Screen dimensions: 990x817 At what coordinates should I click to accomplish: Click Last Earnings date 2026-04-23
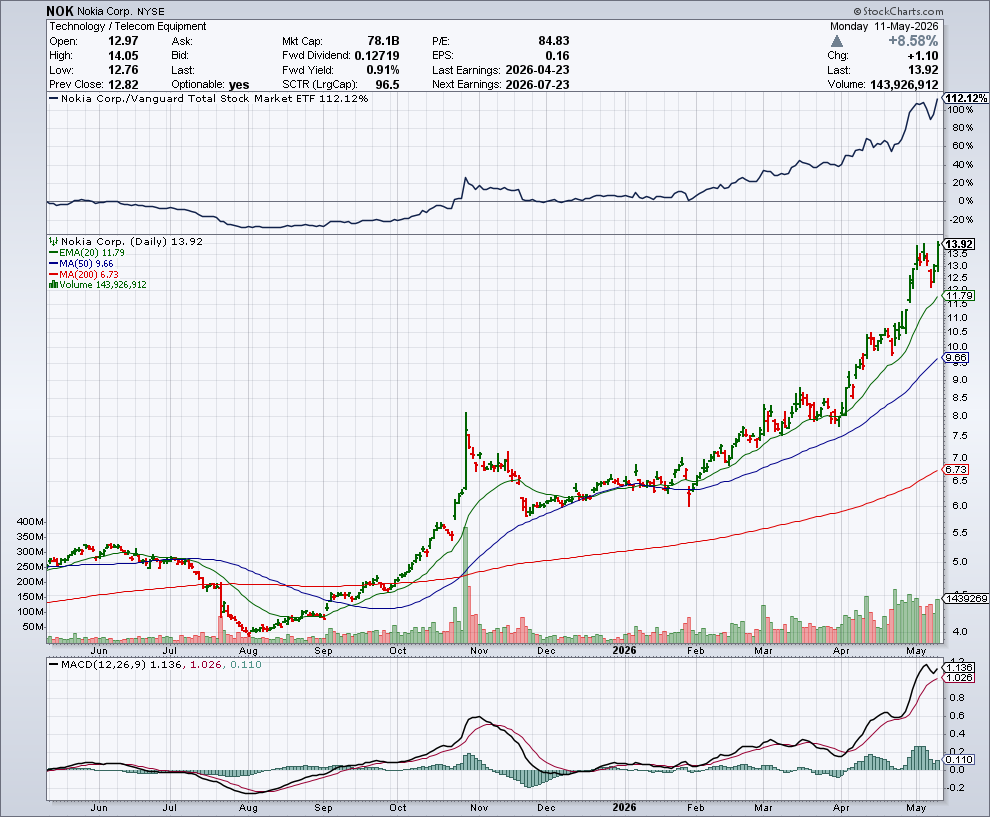(x=537, y=70)
